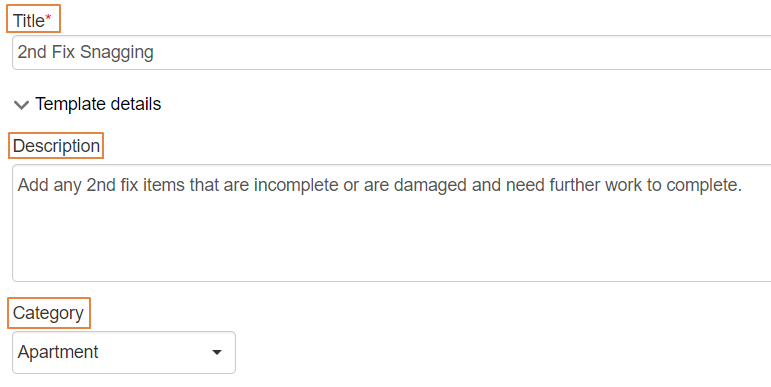Focus the Description text area
This screenshot has width=771, height=387.
tap(391, 223)
